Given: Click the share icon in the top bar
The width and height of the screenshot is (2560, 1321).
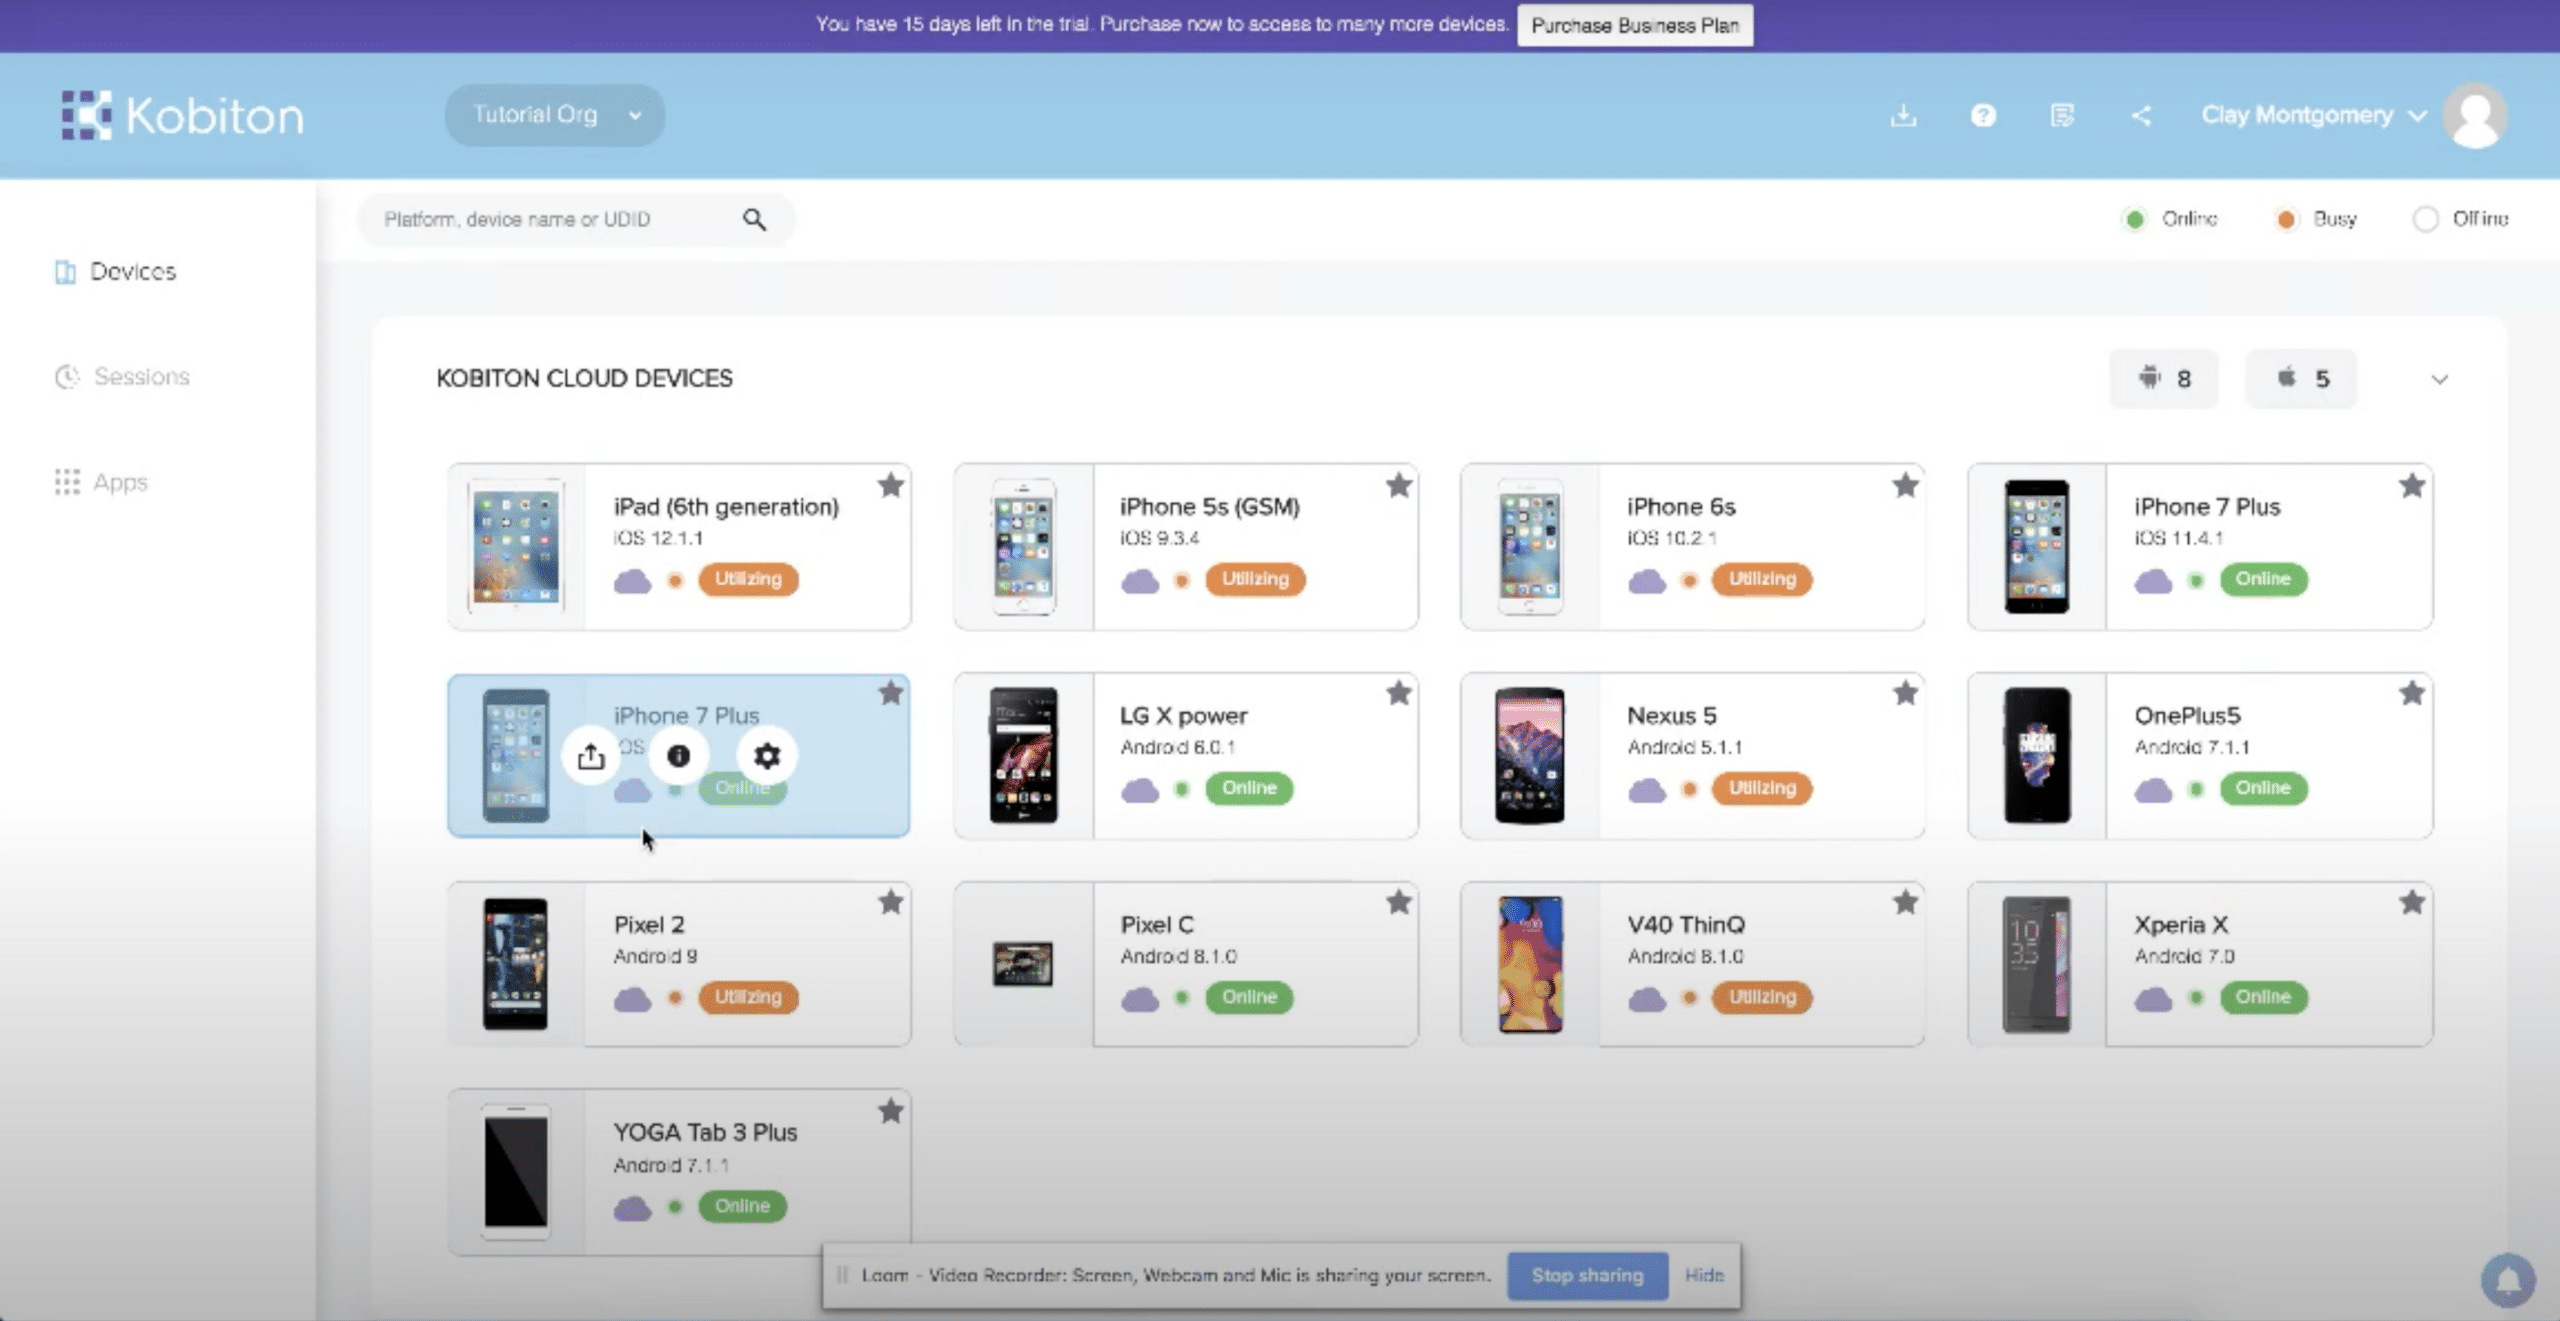Looking at the screenshot, I should [x=2143, y=115].
